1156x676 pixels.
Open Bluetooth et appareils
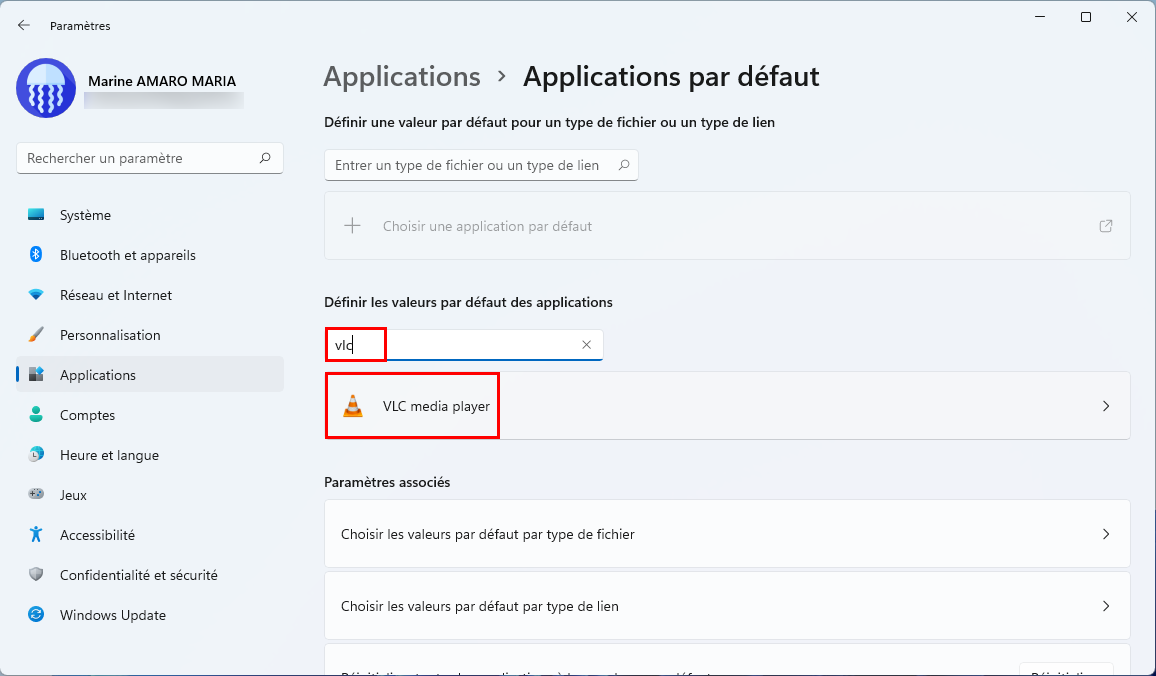[x=150, y=255]
